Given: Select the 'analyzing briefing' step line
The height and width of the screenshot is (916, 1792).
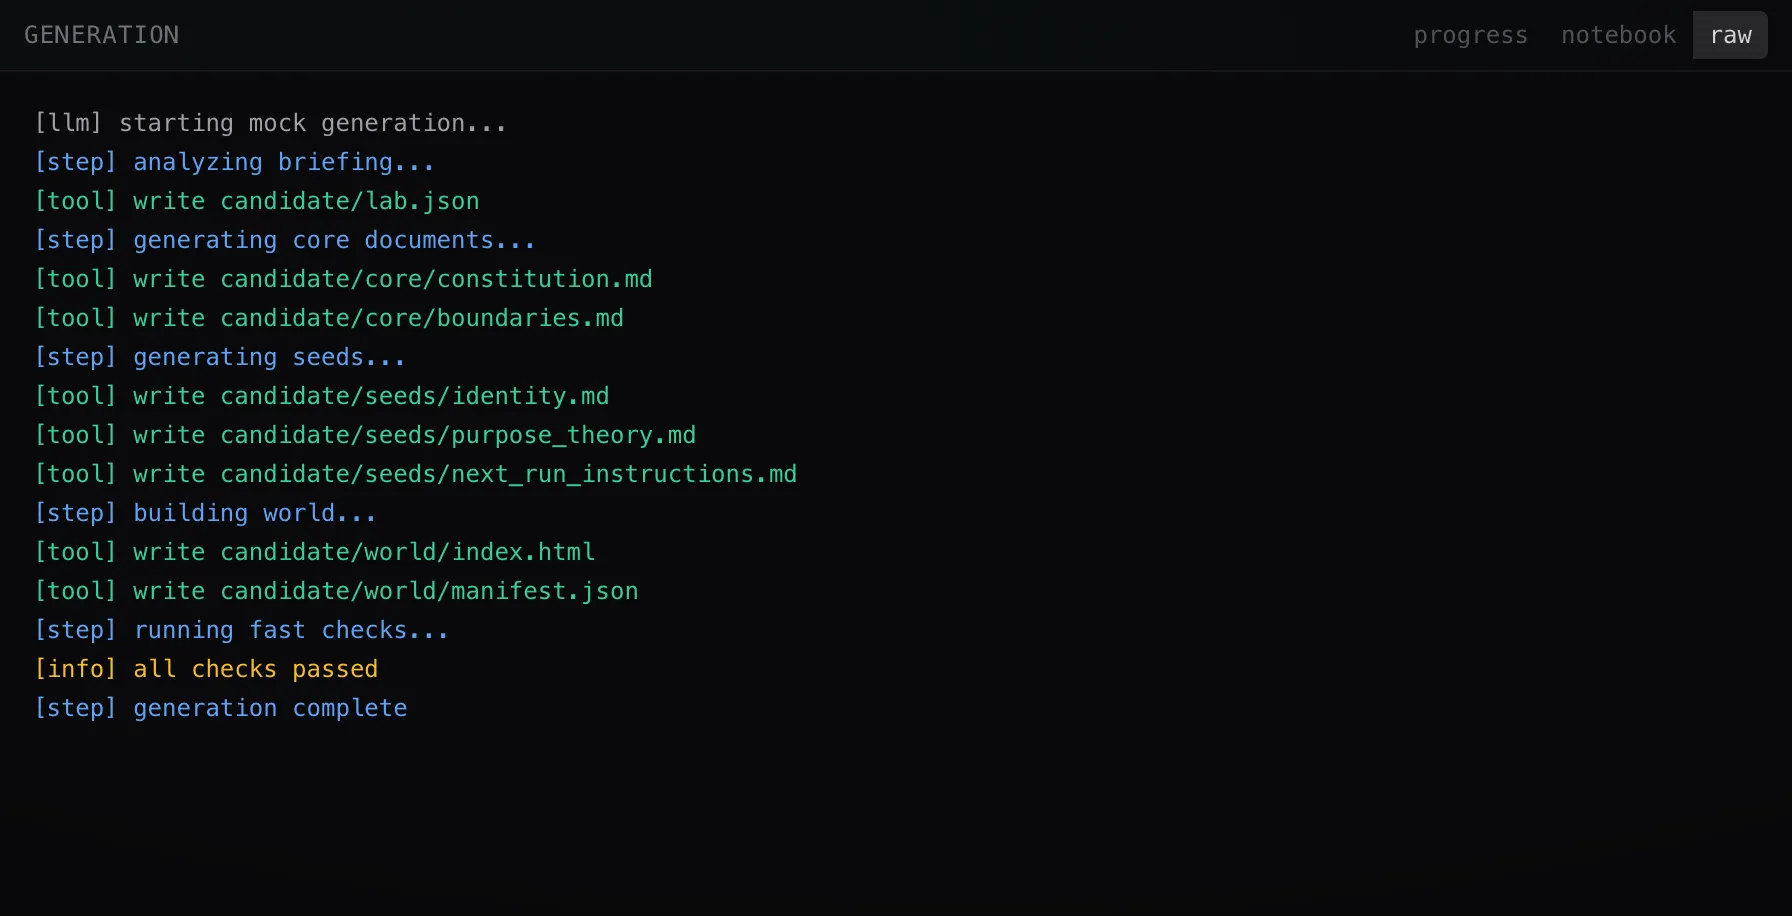Looking at the screenshot, I should [x=234, y=162].
